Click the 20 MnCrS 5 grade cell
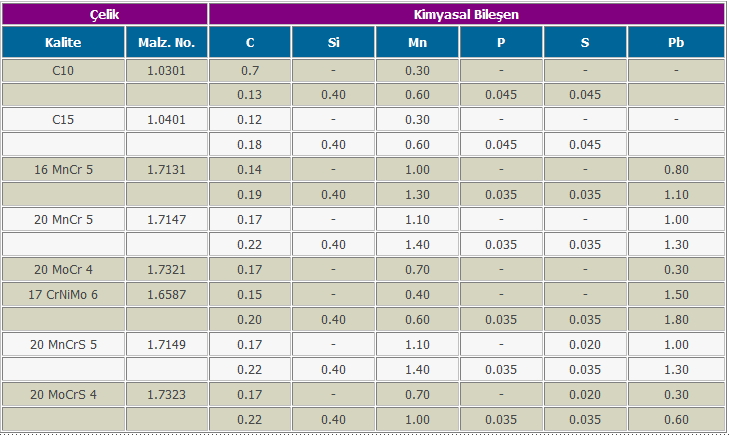Viewport: 729px width, 435px height. [x=63, y=344]
